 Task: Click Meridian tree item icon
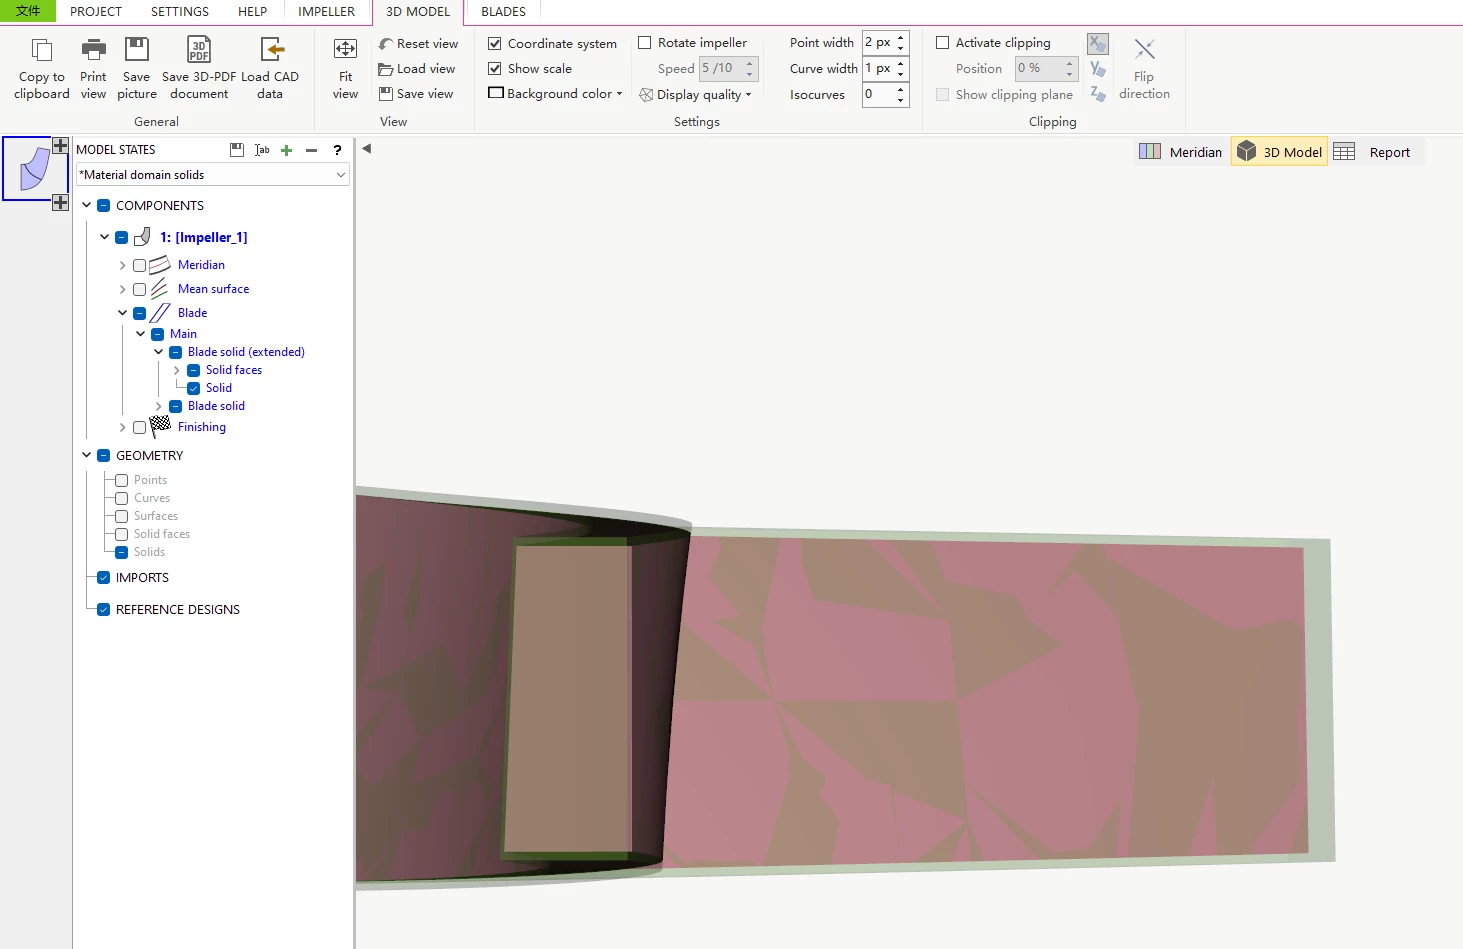(x=160, y=265)
